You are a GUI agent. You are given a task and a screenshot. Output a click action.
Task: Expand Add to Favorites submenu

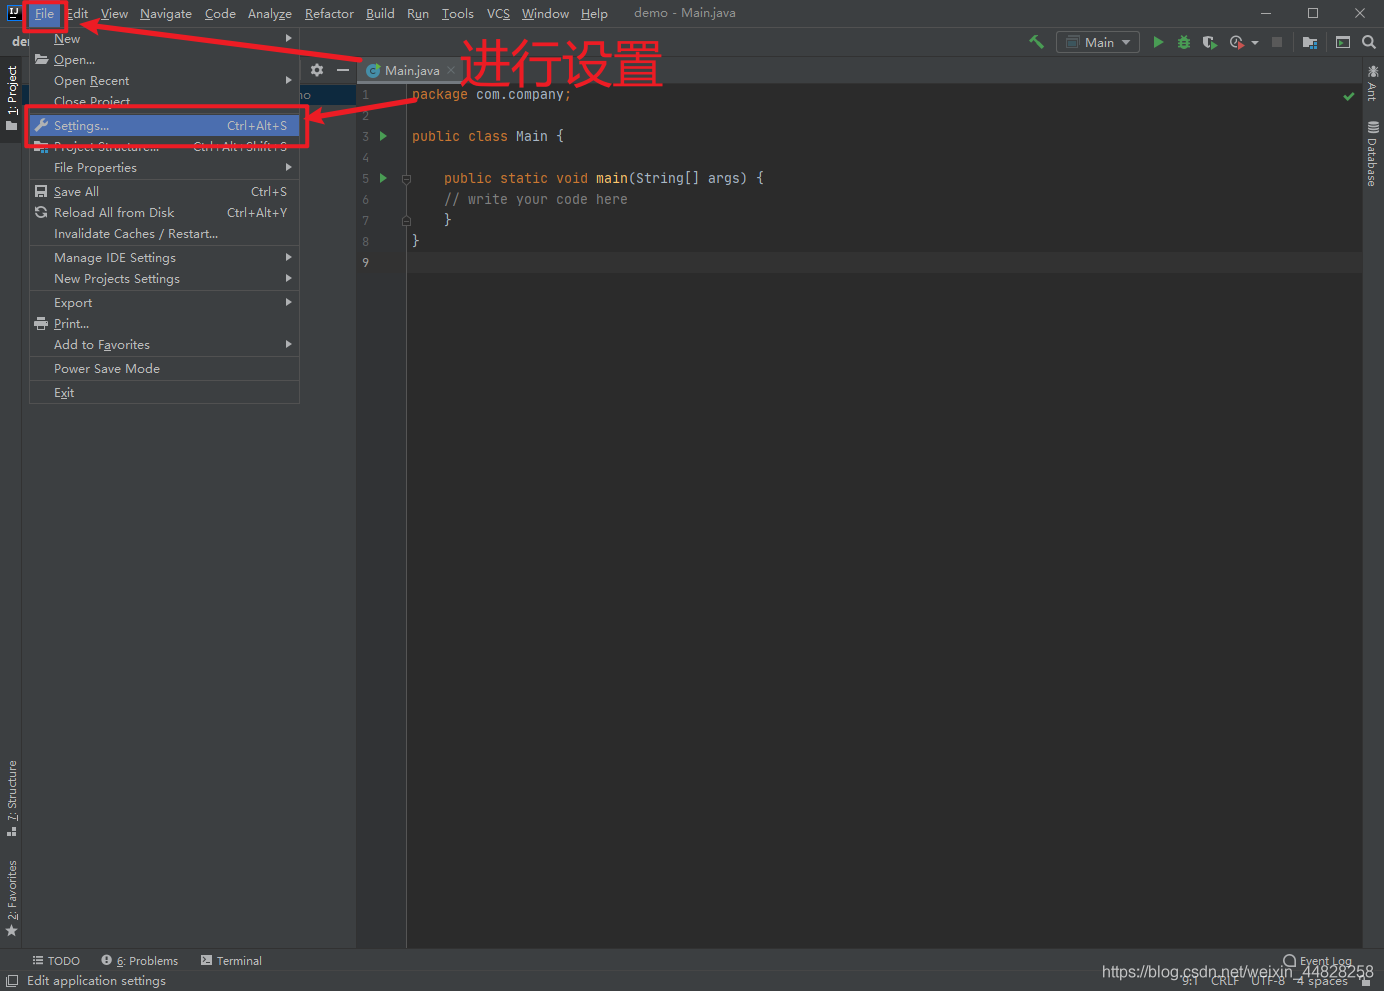pos(164,345)
